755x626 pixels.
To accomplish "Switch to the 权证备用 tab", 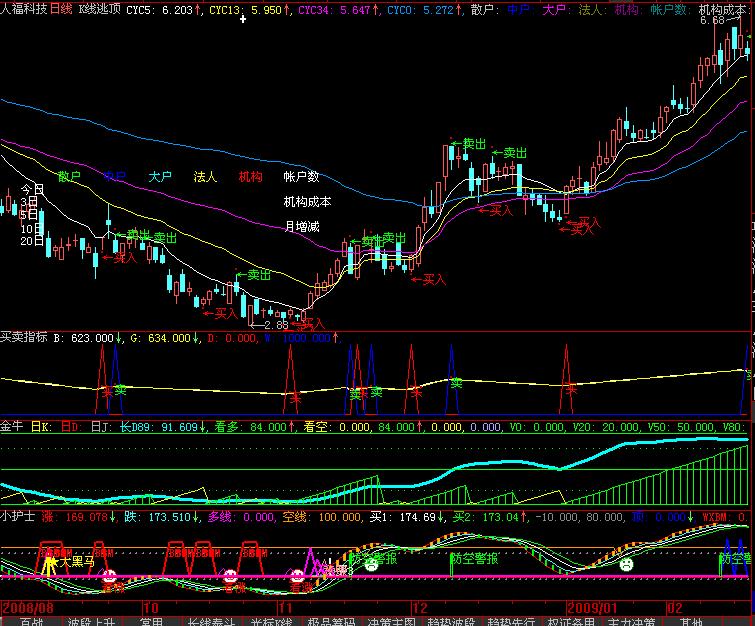I will (x=571, y=621).
